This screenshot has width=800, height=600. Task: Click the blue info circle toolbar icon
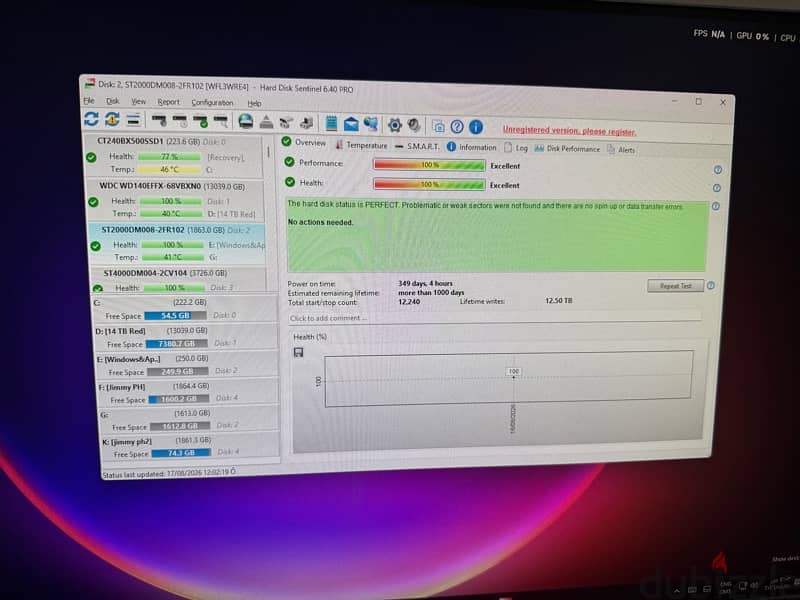point(476,127)
